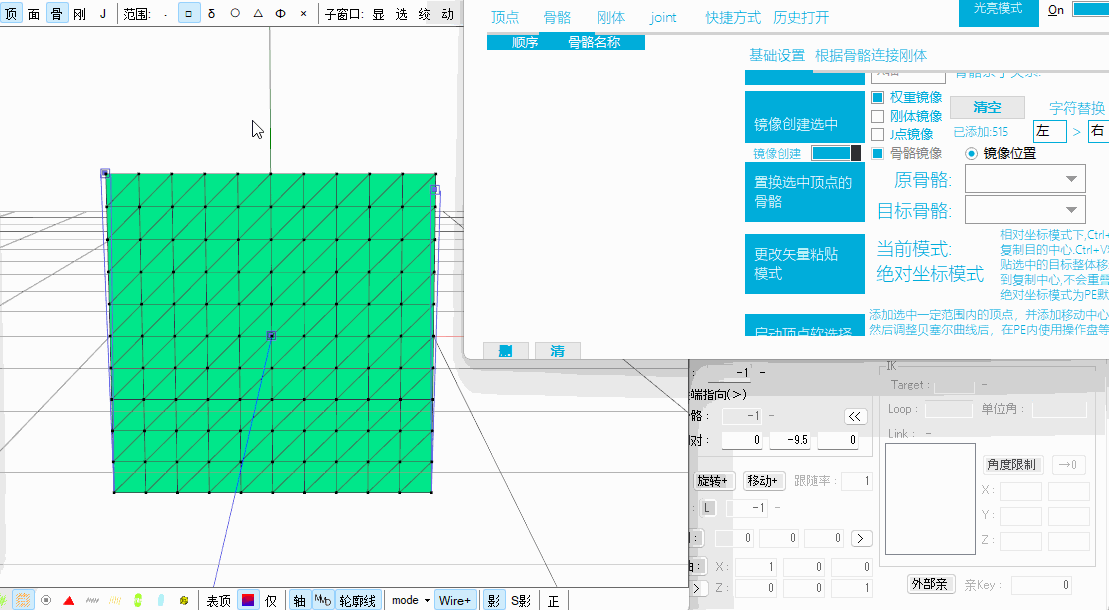Enable the J点镜像 checkbox

(877, 134)
